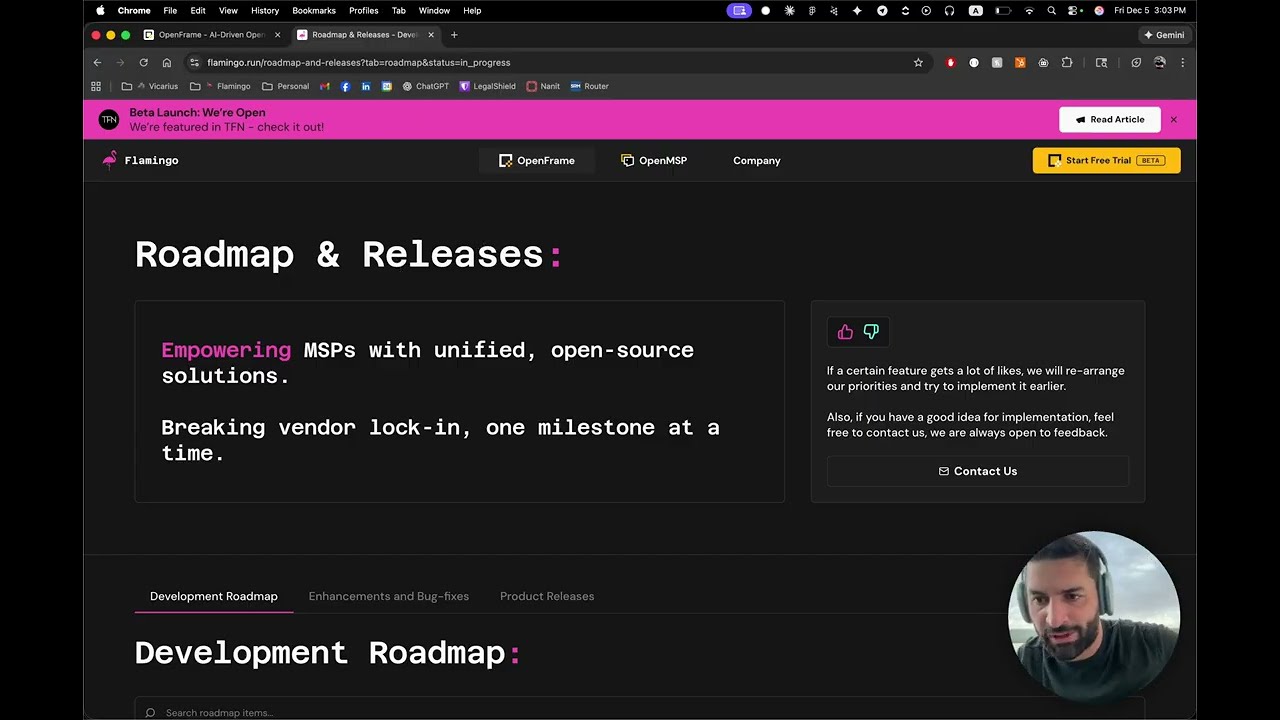
Task: Open the Chrome three-dot menu
Action: coord(1182,62)
